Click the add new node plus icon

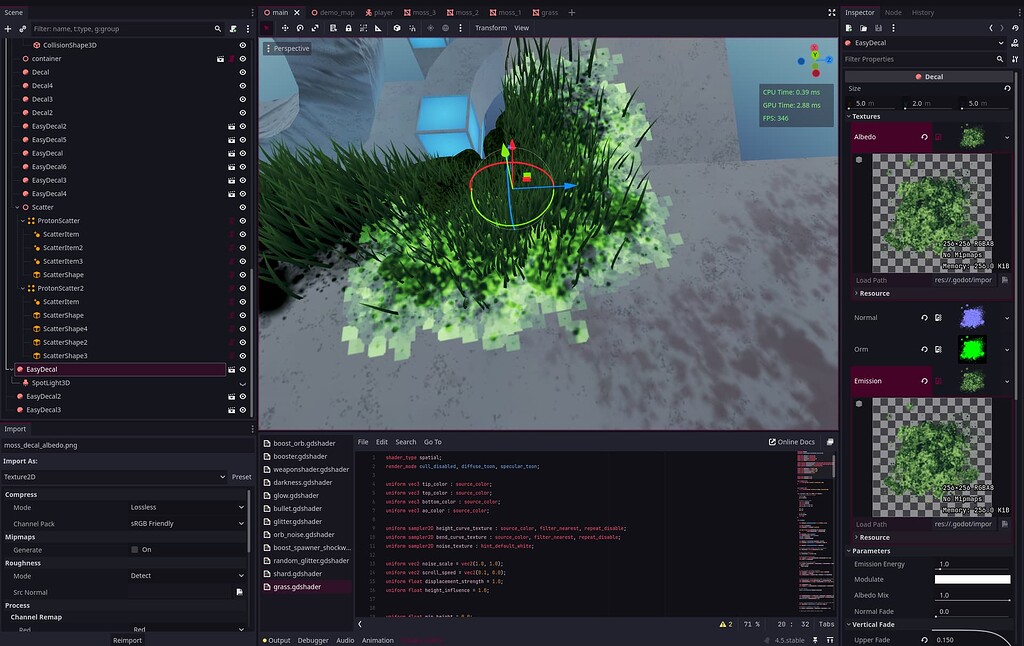pyautogui.click(x=8, y=29)
